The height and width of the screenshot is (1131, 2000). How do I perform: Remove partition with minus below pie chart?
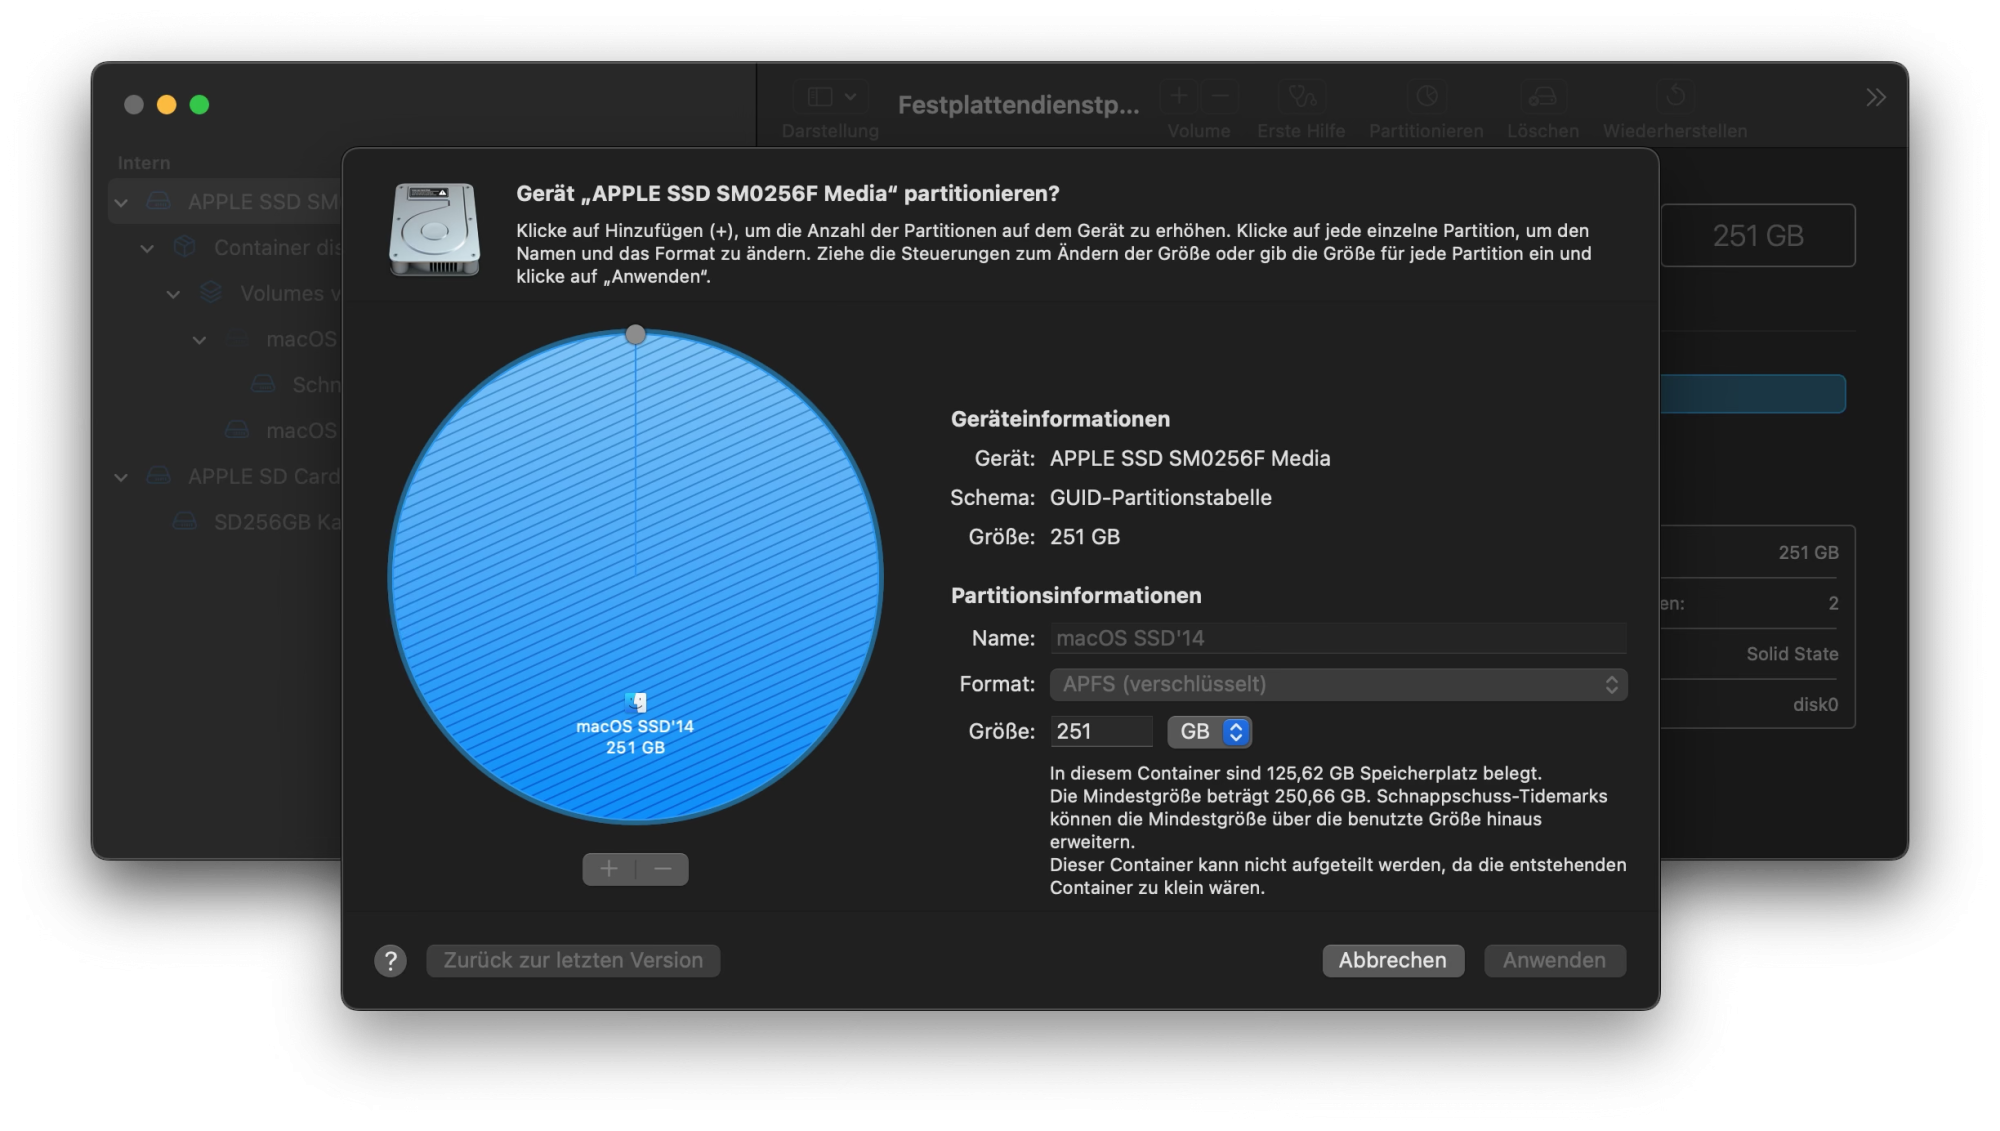pos(663,869)
